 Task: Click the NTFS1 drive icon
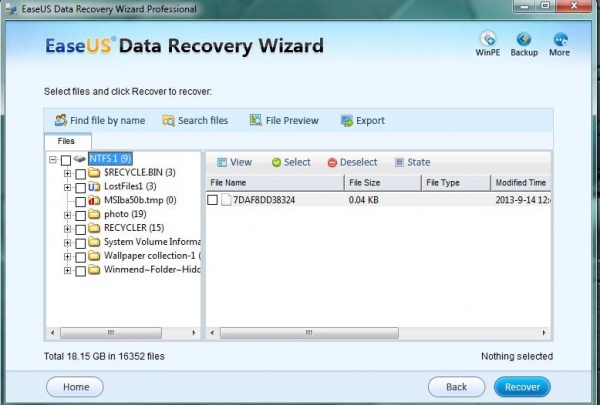(x=80, y=158)
